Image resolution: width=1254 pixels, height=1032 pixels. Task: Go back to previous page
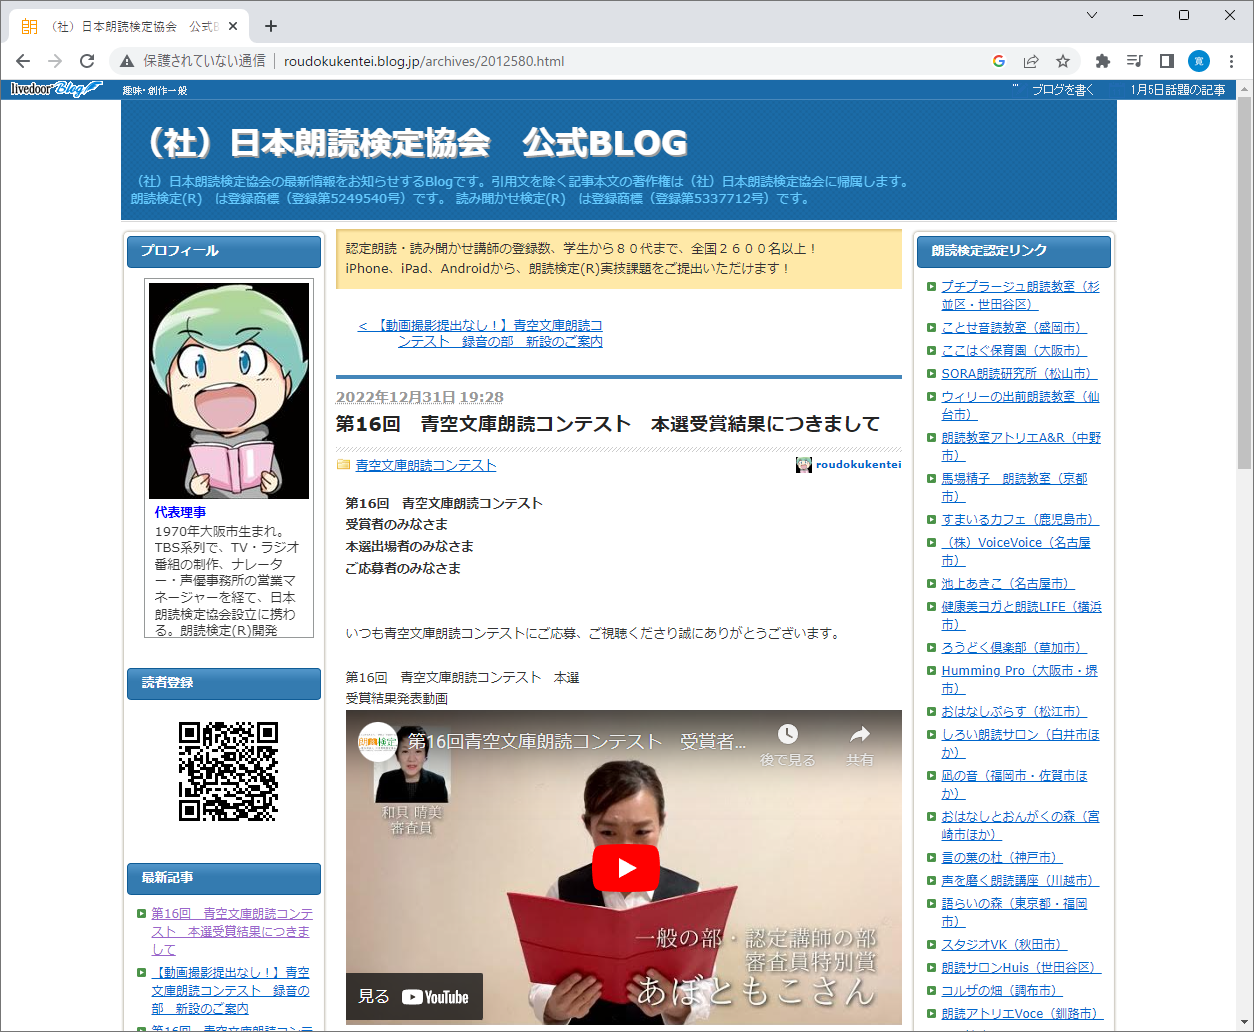tap(23, 61)
